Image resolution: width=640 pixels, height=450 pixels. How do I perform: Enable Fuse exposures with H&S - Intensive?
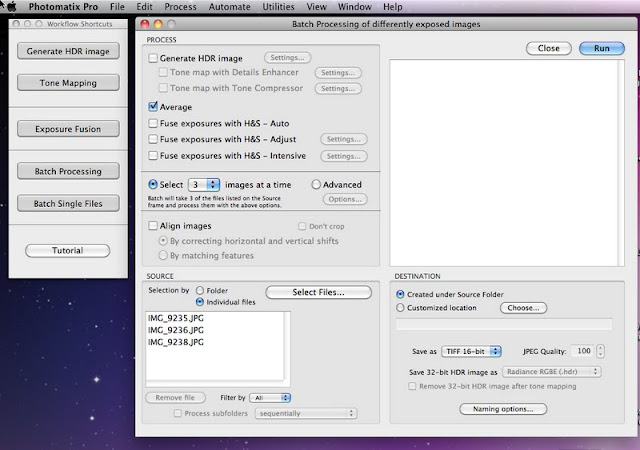click(x=153, y=156)
